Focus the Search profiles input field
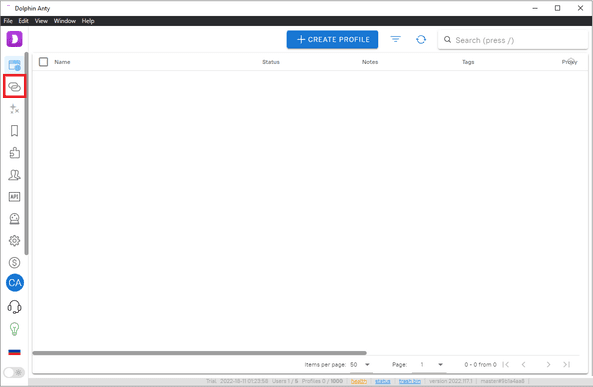Image resolution: width=593 pixels, height=387 pixels. click(513, 40)
